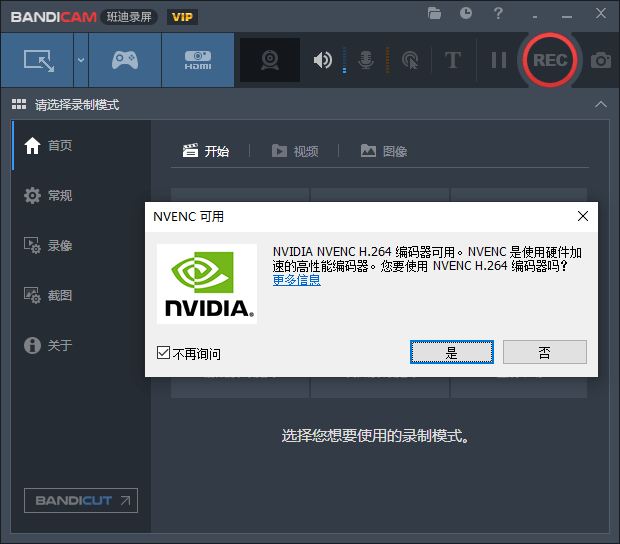
Task: Uncheck the 不再询问 checkbox
Action: pyautogui.click(x=164, y=353)
